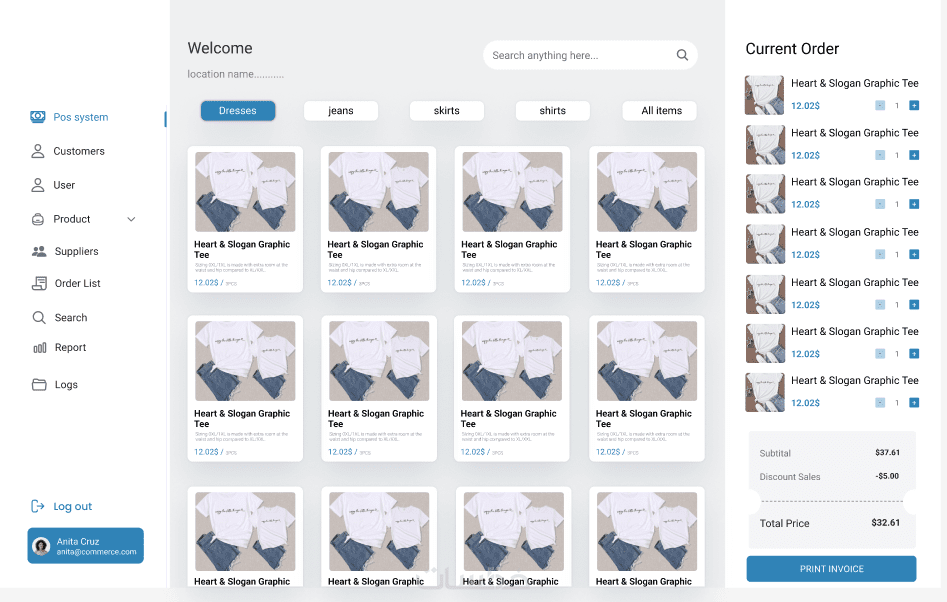
Task: Increase quantity of third order item
Action: pyautogui.click(x=914, y=204)
